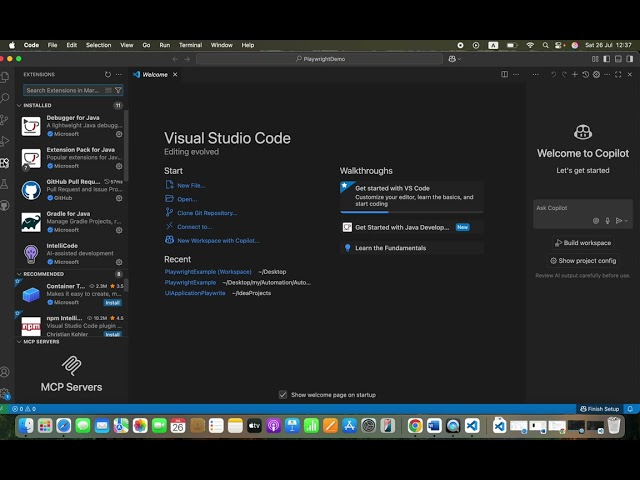Screen dimensions: 640x480
Task: Toggle Show welcome page on startup checkbox
Action: pos(283,395)
